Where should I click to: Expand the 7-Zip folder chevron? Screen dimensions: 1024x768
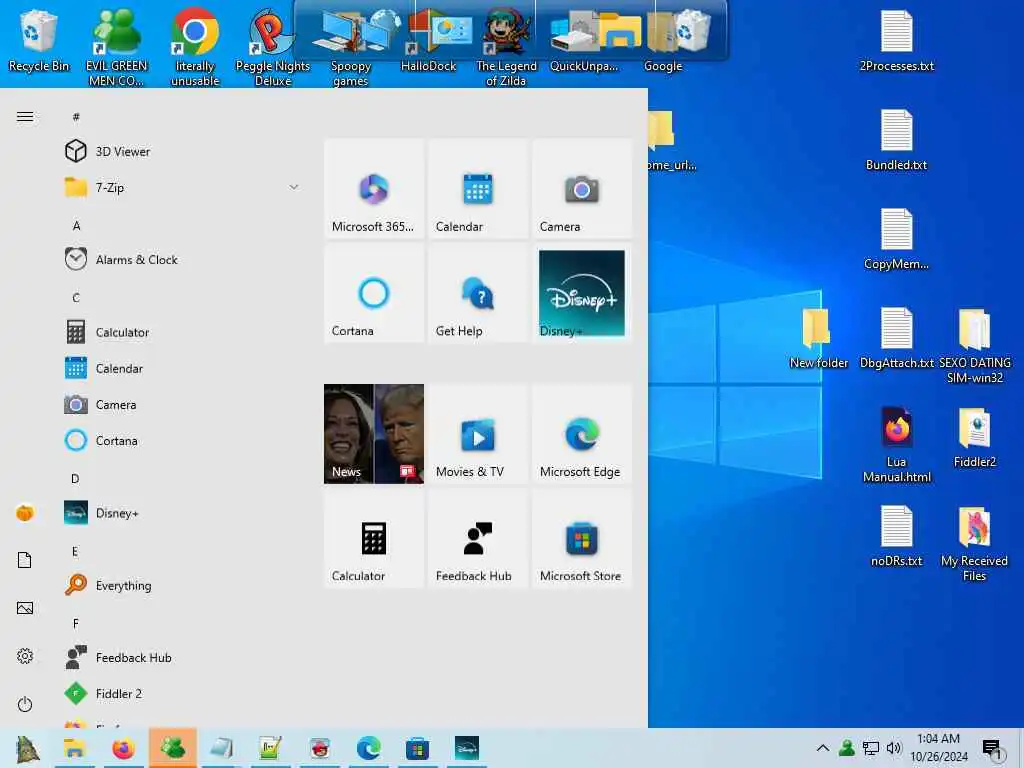[x=294, y=187]
